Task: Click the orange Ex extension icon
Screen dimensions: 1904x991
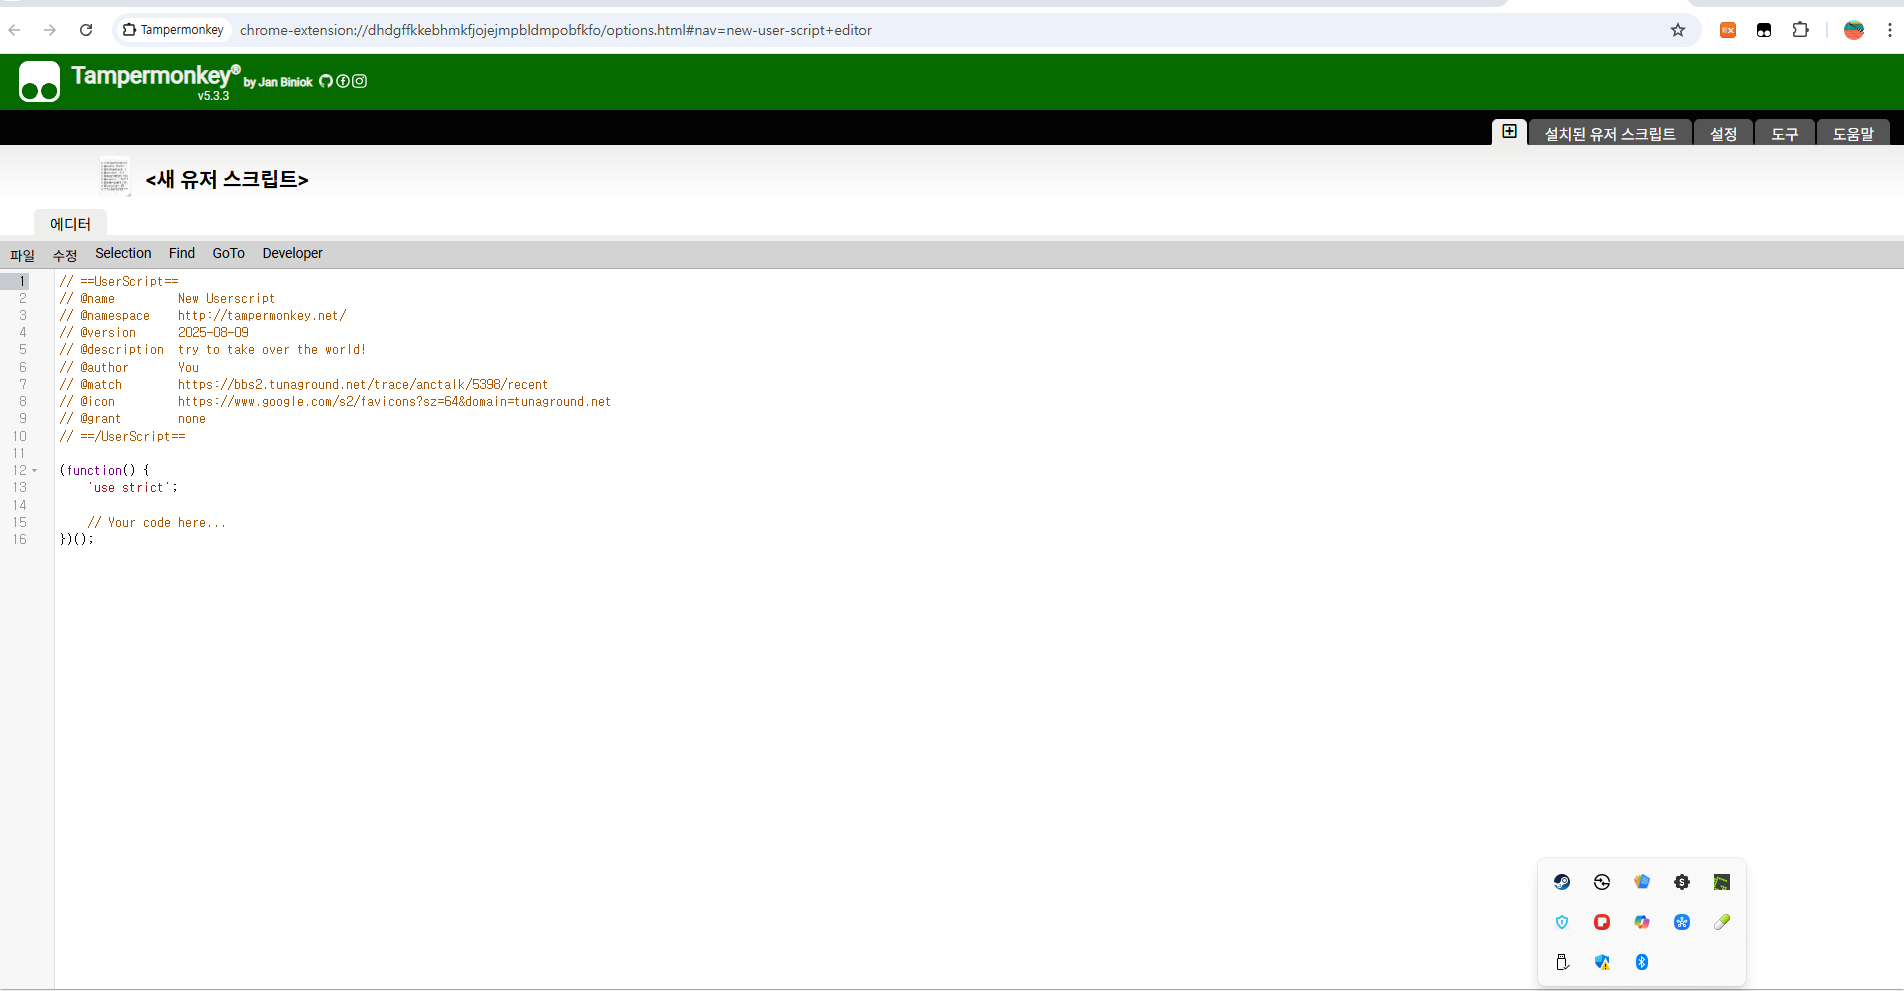Action: tap(1727, 30)
